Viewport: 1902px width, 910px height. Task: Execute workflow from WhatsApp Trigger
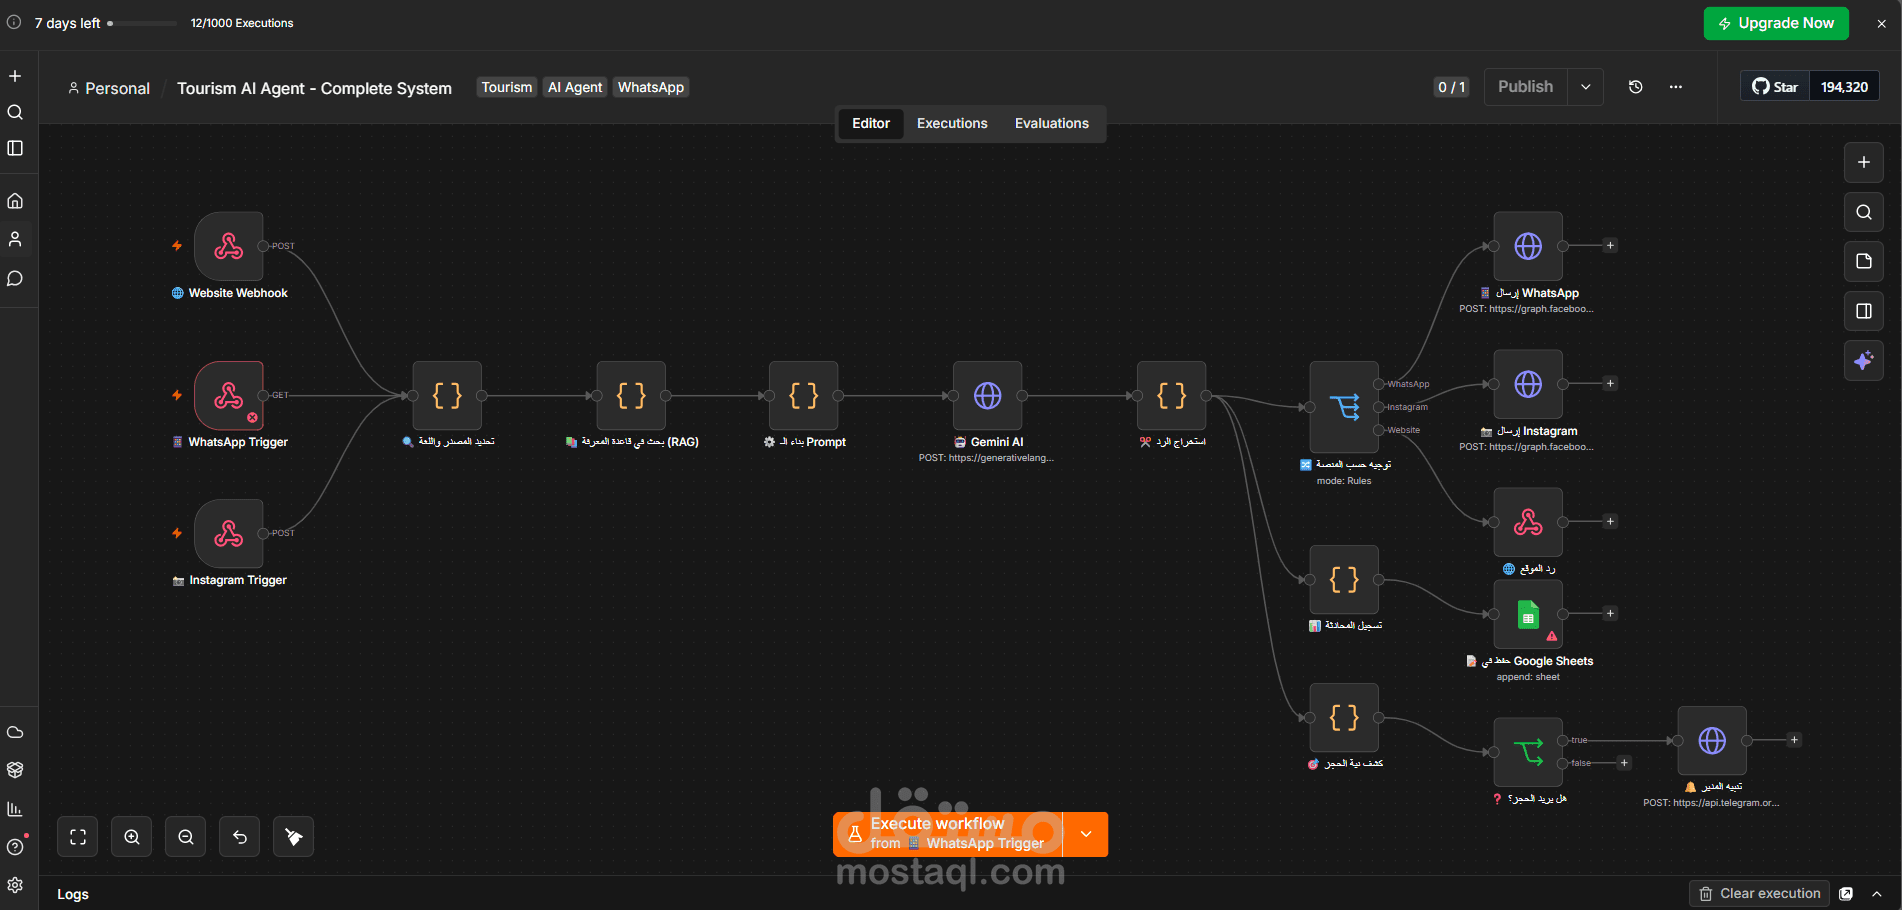coord(948,834)
